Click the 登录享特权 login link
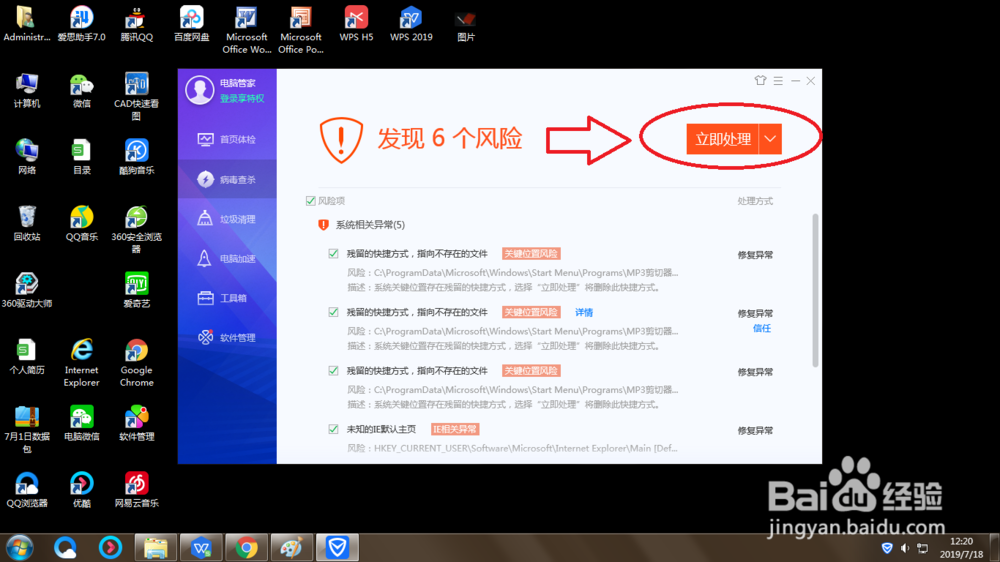 click(x=242, y=98)
